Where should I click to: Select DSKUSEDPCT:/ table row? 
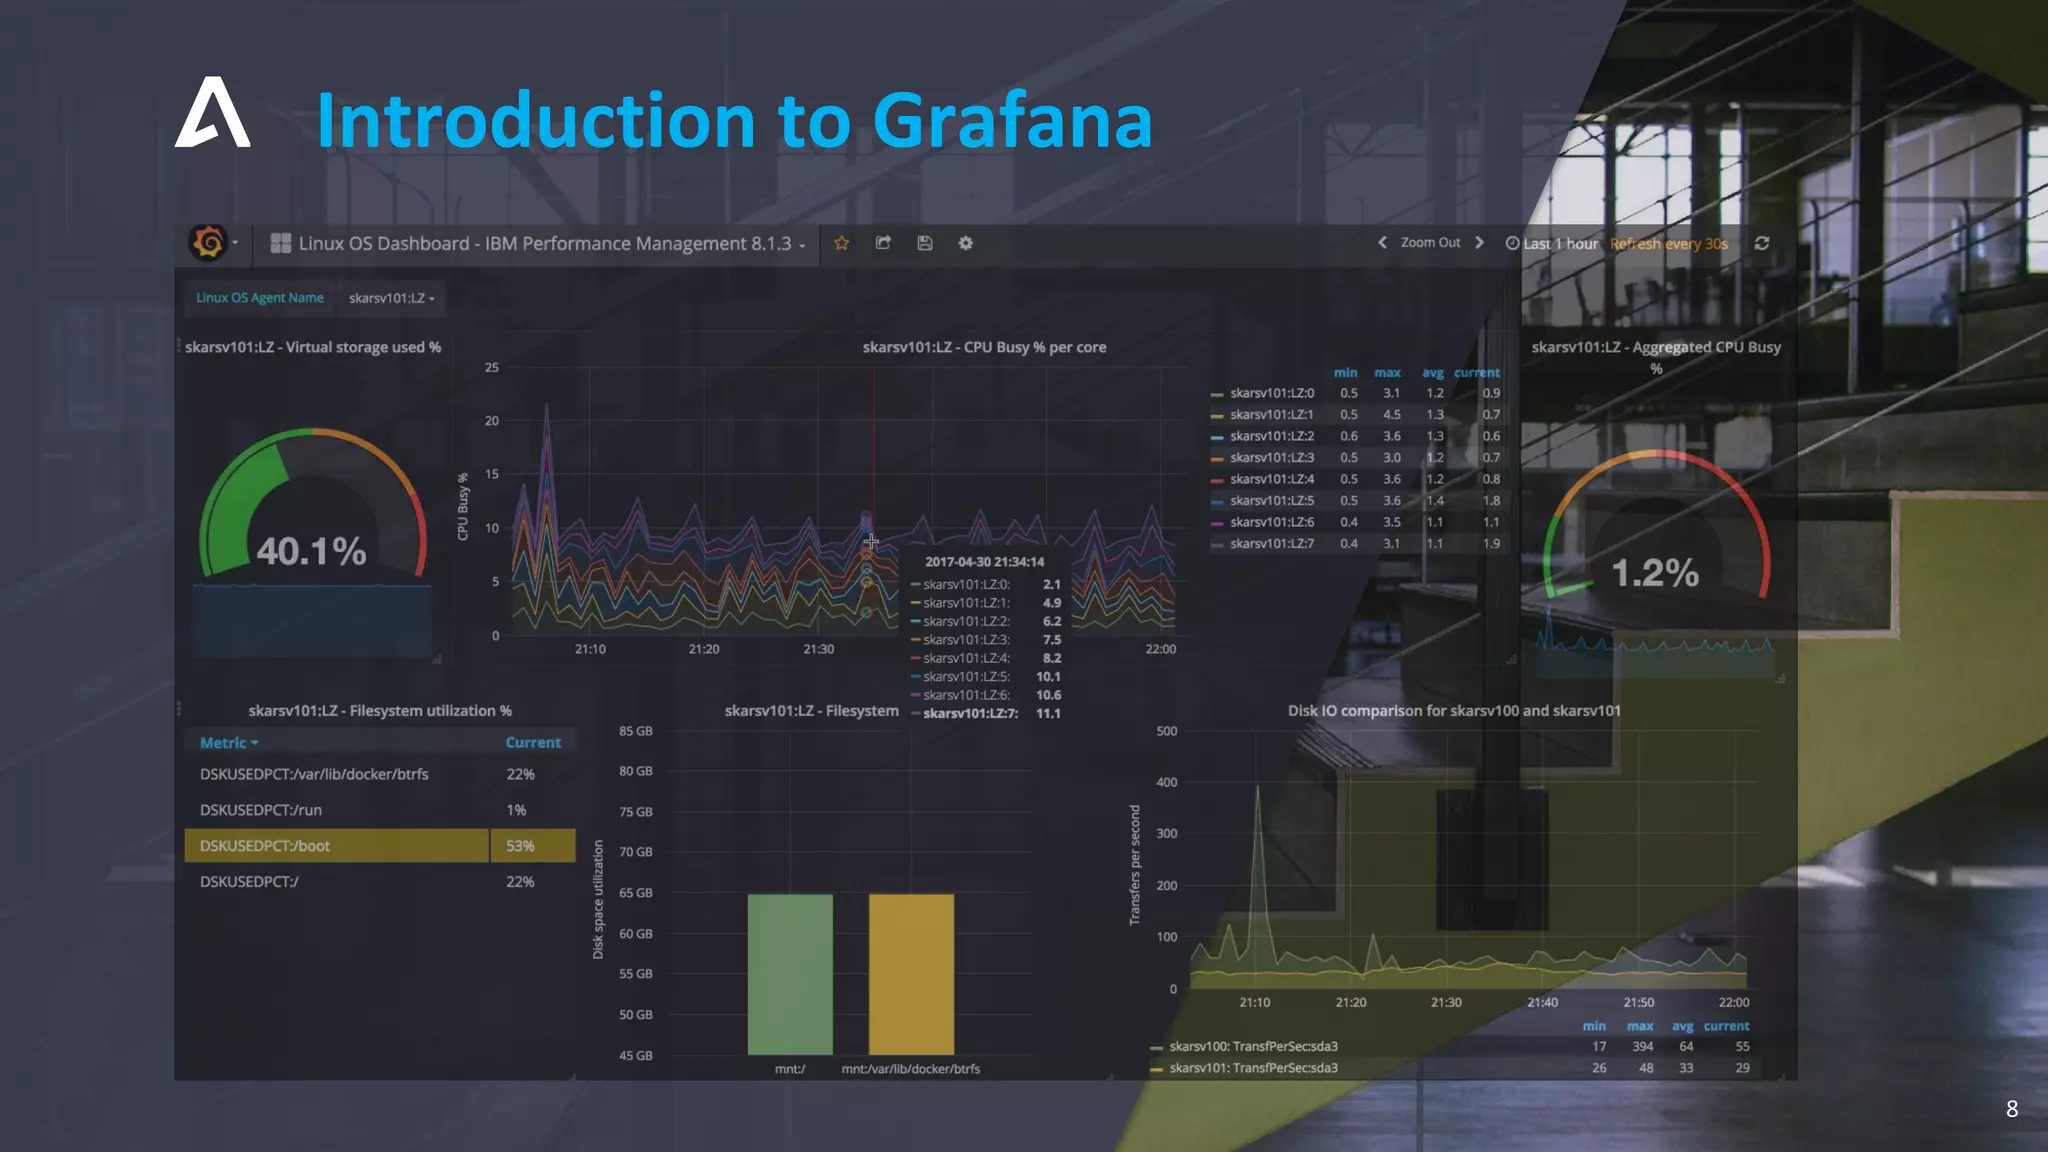point(380,881)
